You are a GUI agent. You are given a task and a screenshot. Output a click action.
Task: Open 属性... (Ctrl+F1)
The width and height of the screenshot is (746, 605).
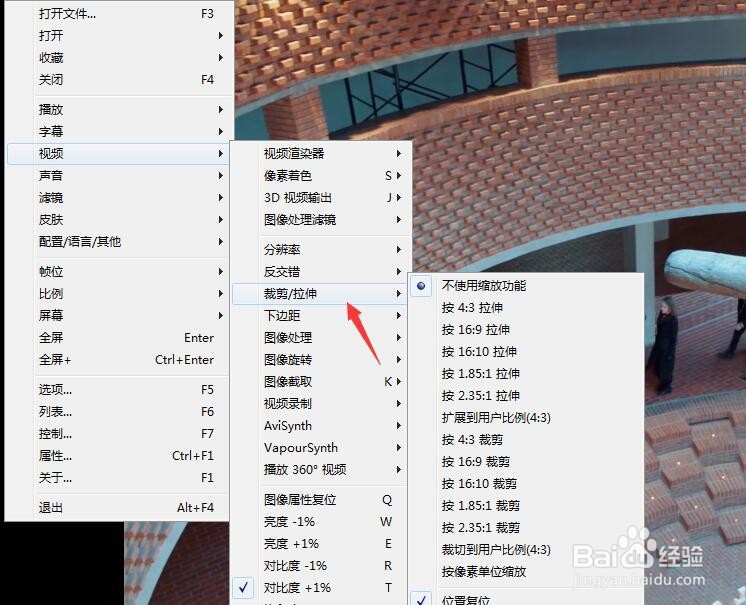pyautogui.click(x=118, y=456)
